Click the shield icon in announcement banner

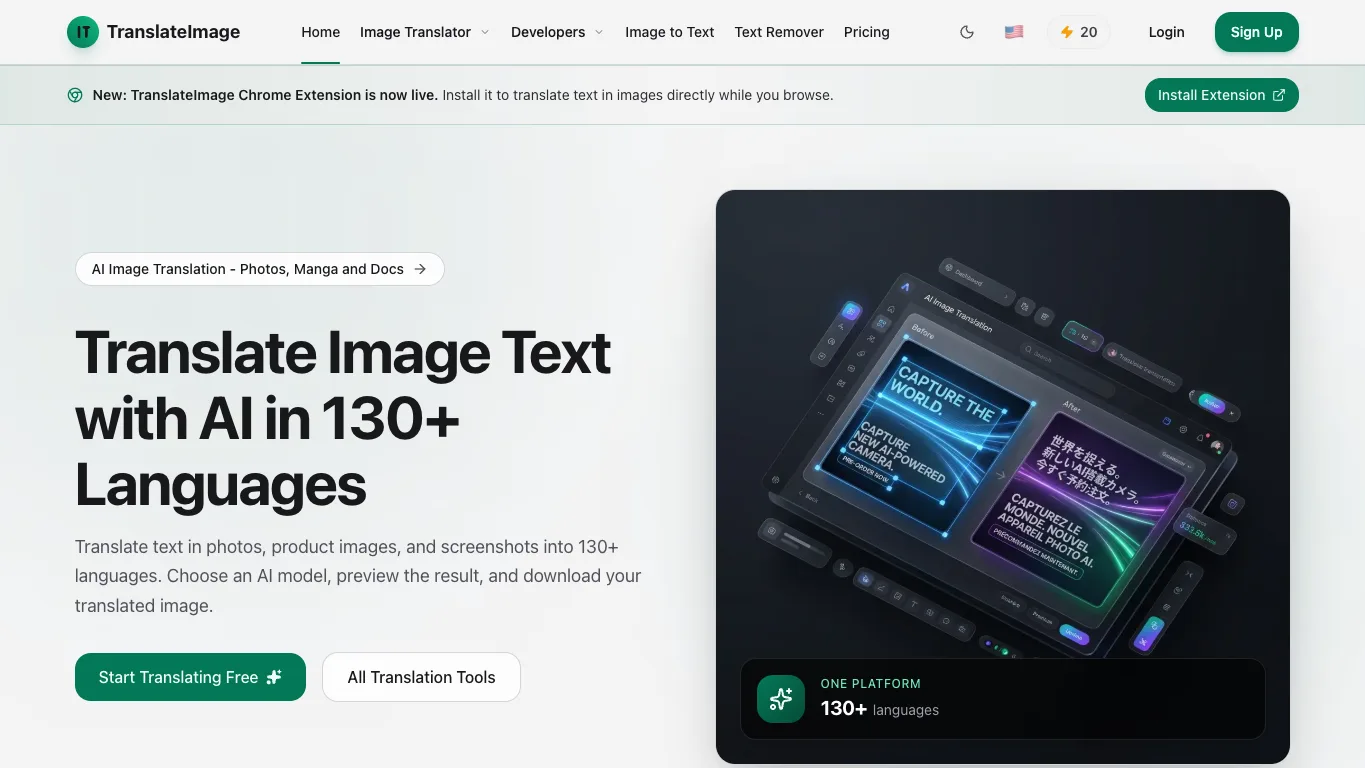[x=75, y=95]
